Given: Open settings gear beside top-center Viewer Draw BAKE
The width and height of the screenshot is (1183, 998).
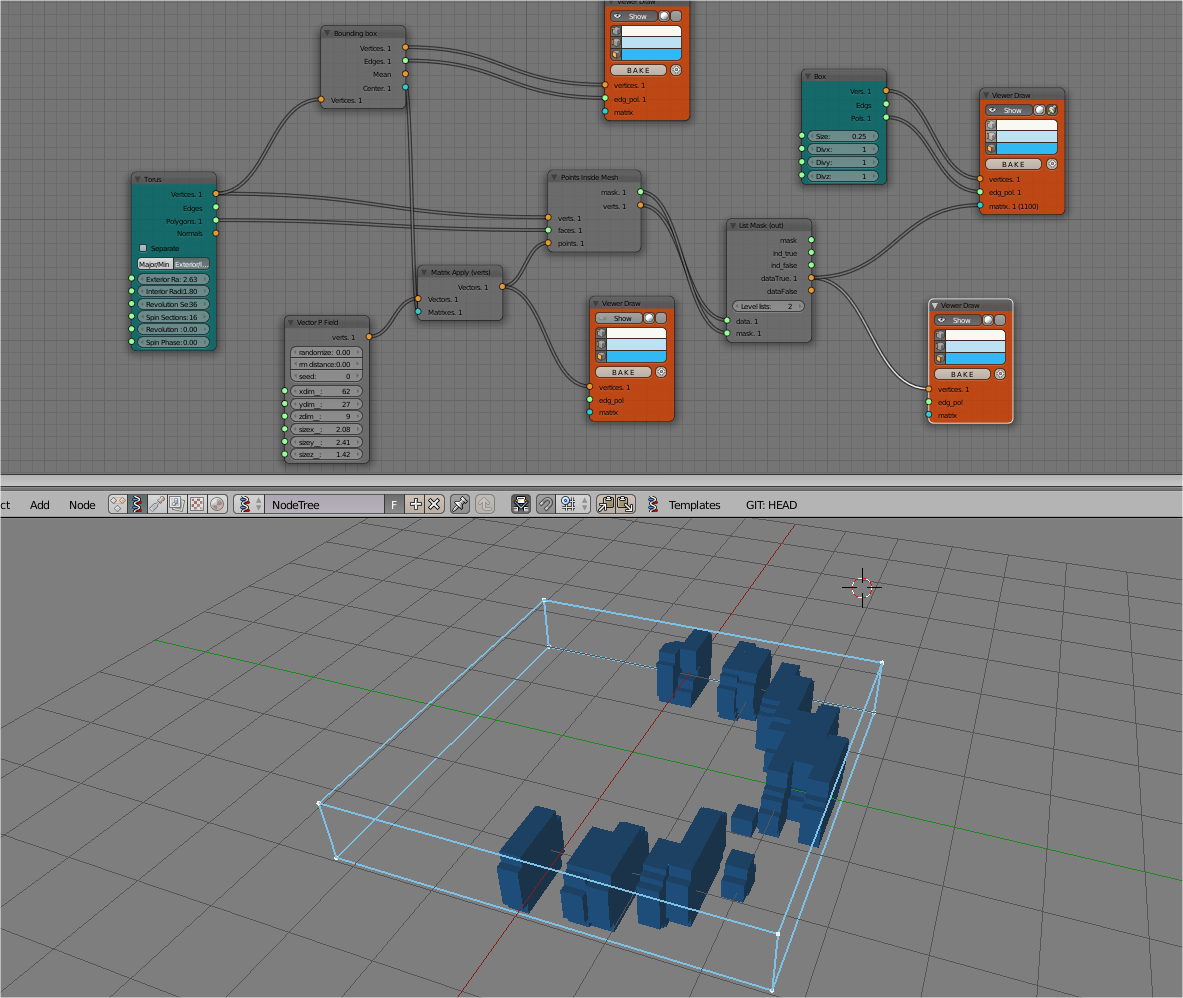Looking at the screenshot, I should coord(676,70).
